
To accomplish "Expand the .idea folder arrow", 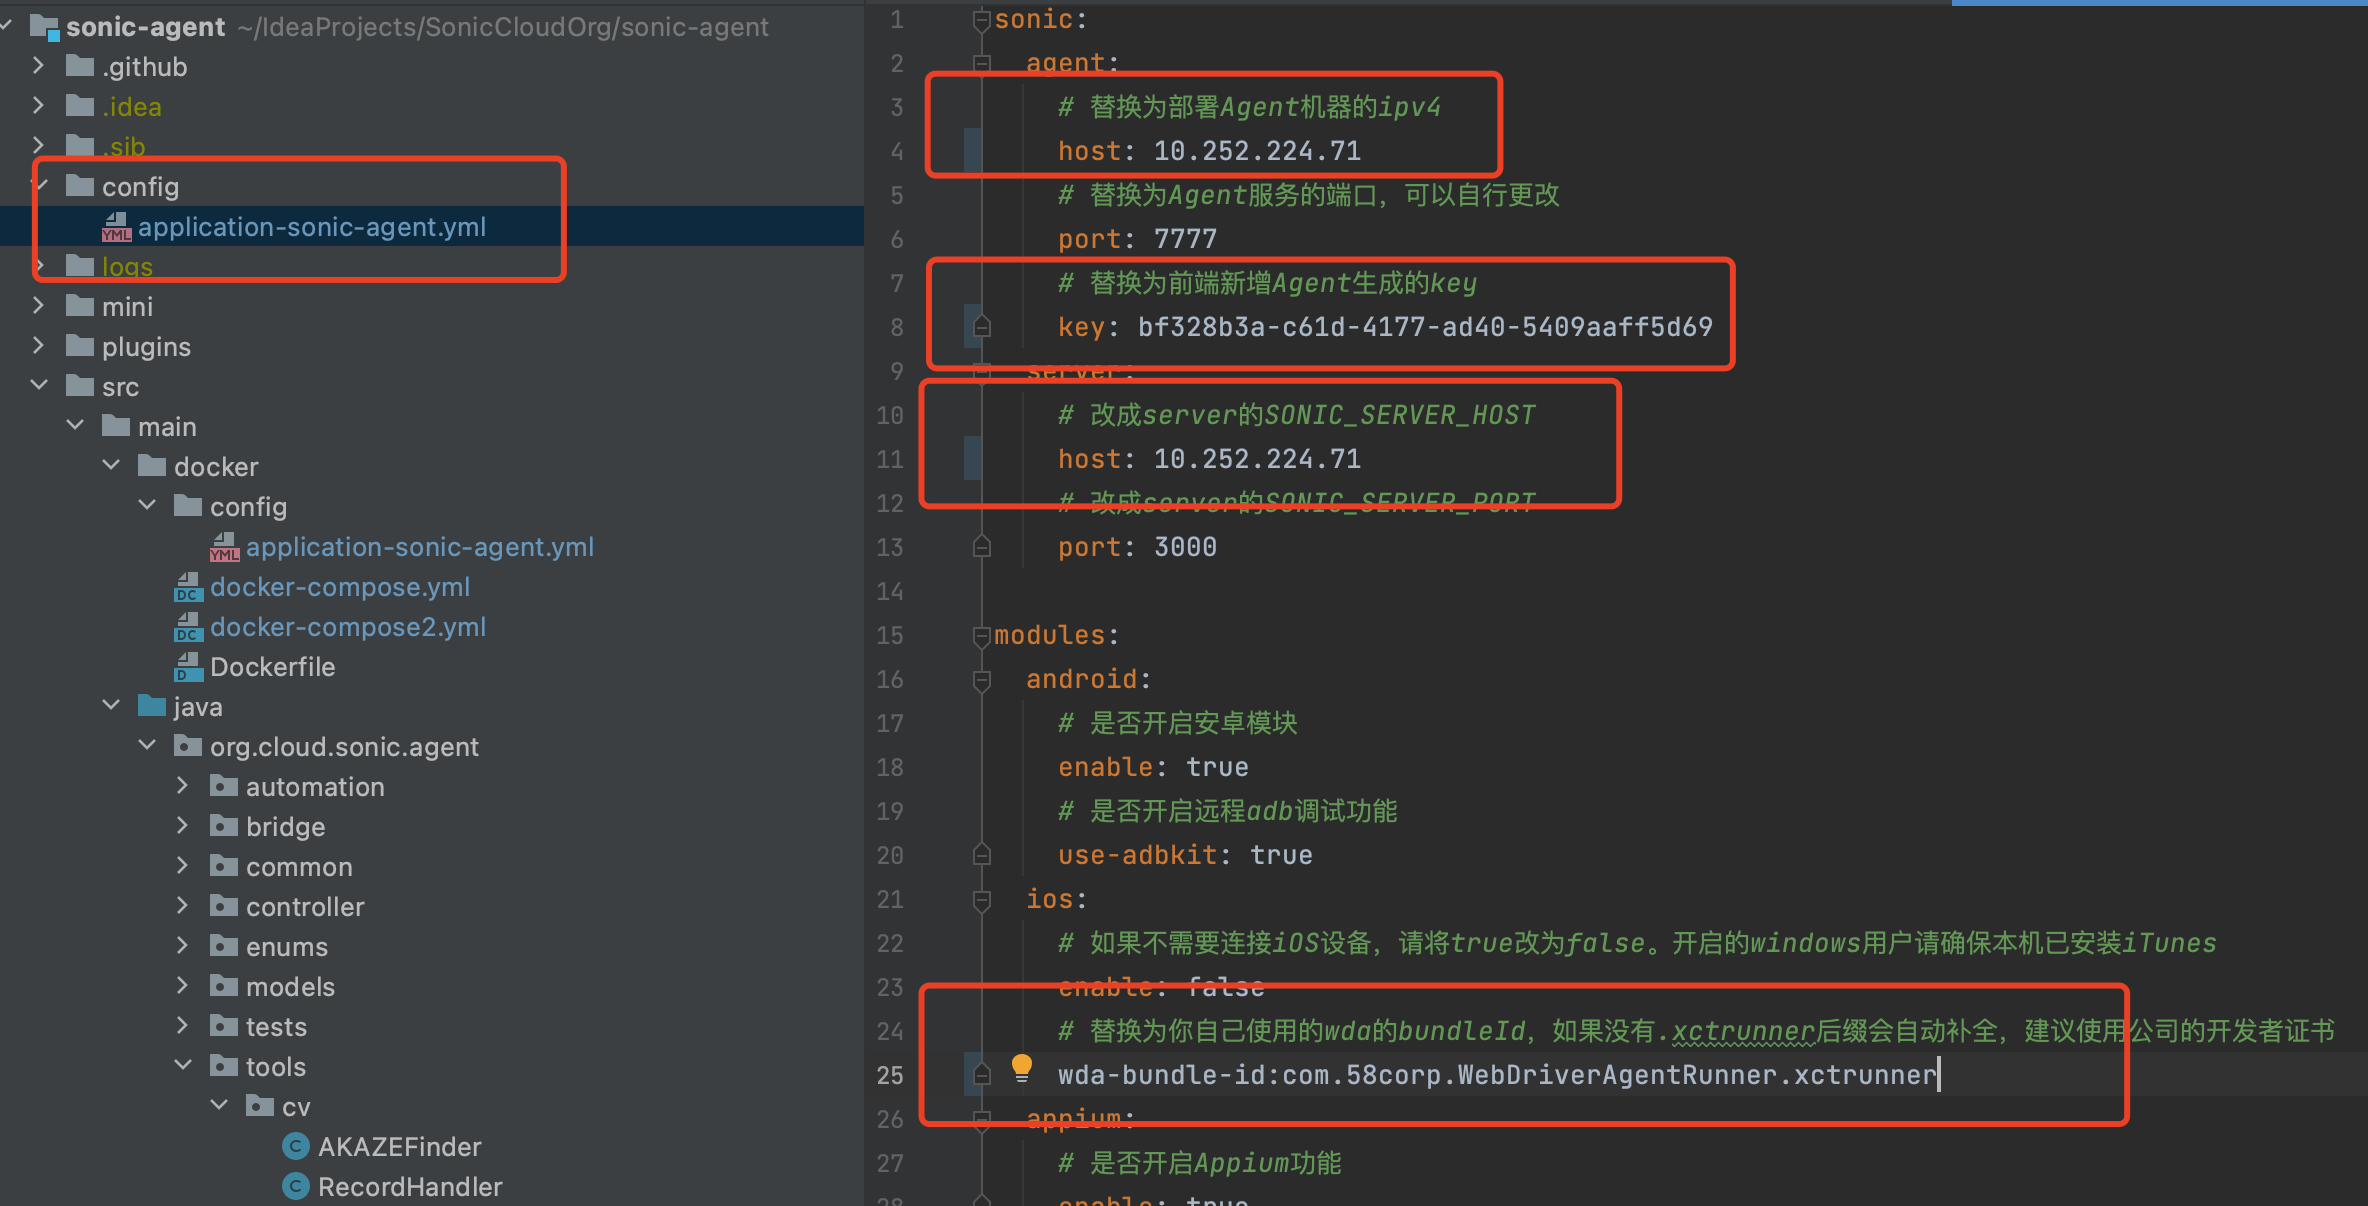I will 38,106.
